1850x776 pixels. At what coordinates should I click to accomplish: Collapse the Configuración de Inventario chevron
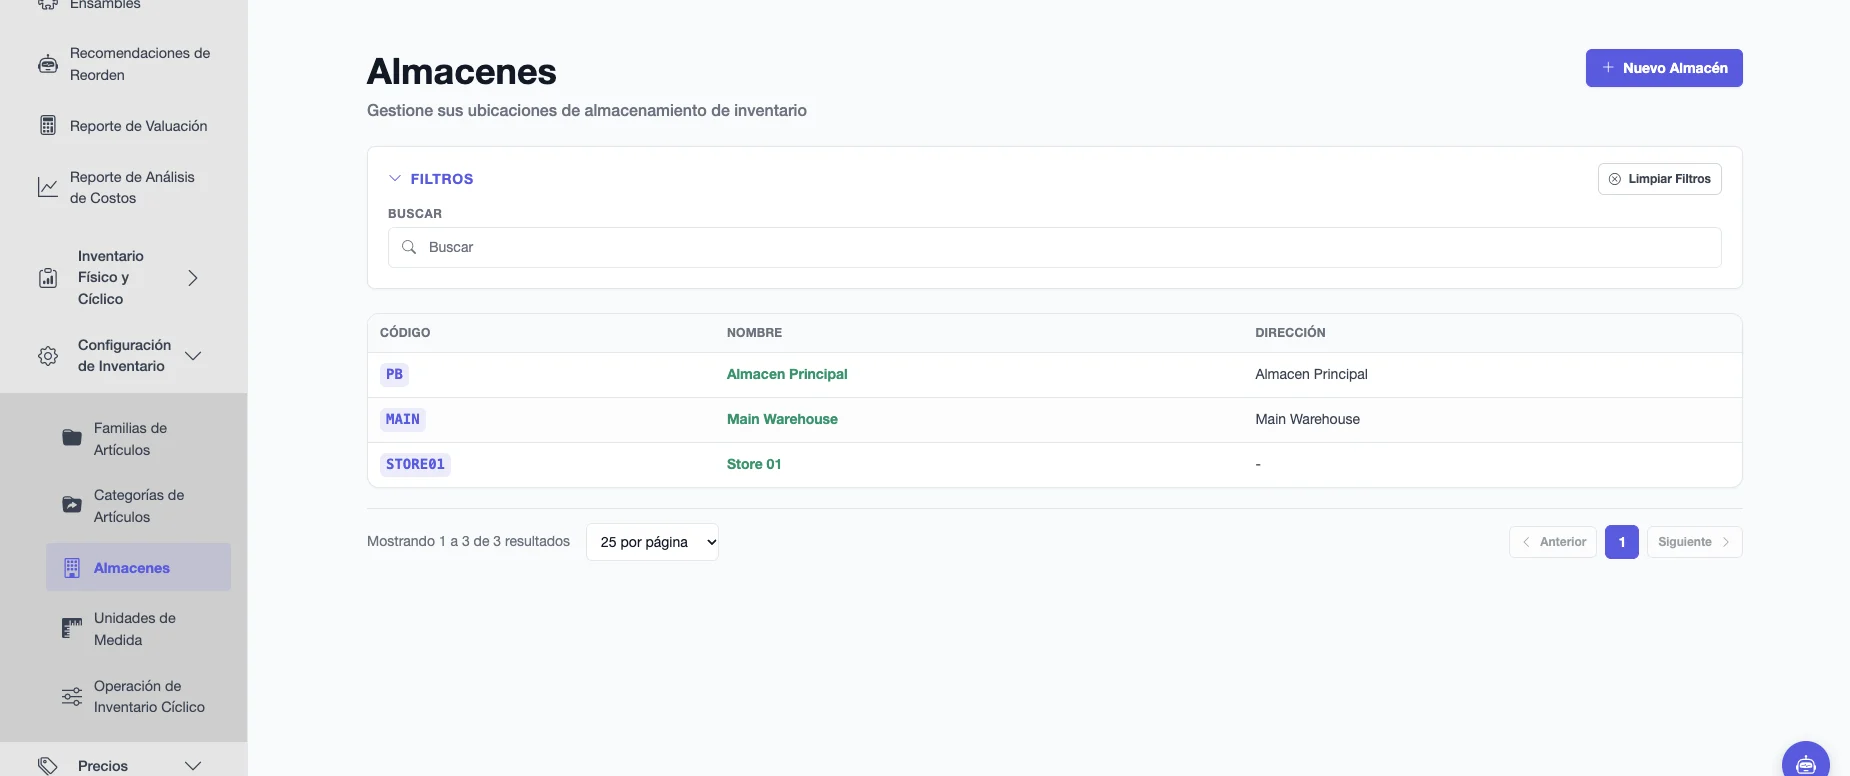[193, 356]
